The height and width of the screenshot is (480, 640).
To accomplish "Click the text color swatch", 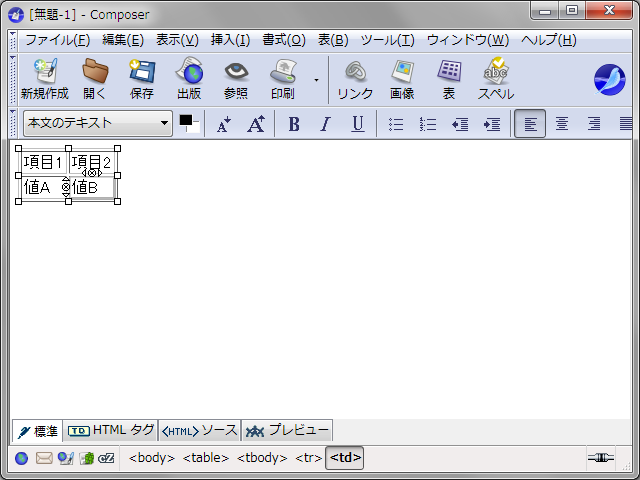I will click(188, 123).
